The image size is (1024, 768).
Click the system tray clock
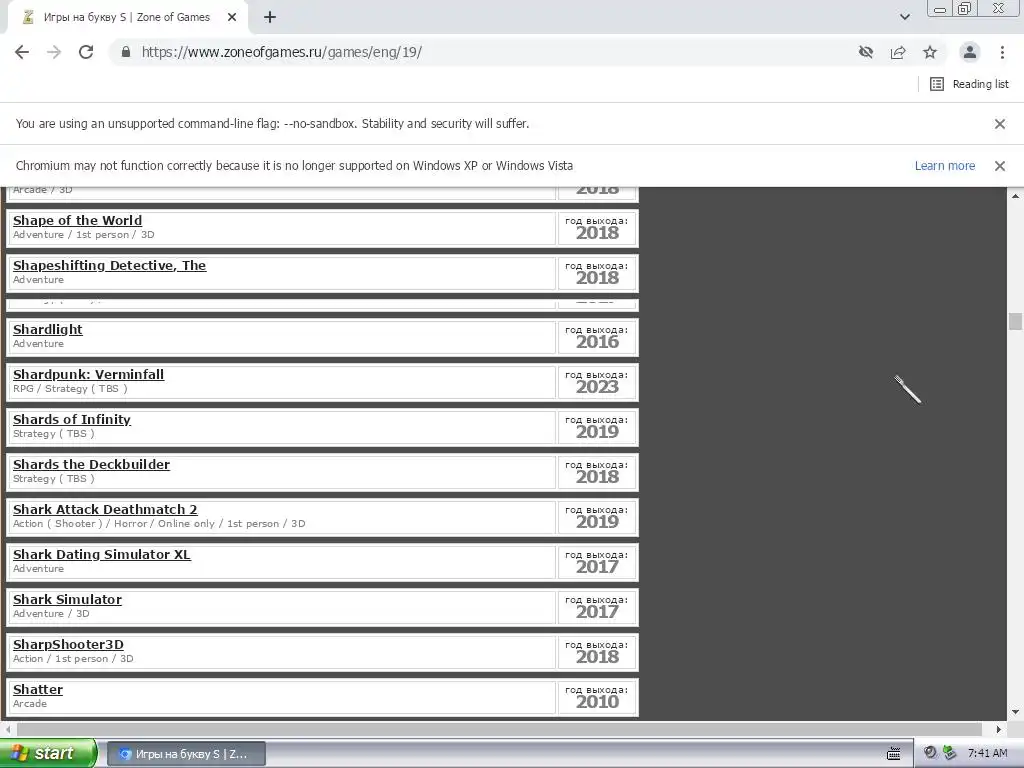coord(987,754)
